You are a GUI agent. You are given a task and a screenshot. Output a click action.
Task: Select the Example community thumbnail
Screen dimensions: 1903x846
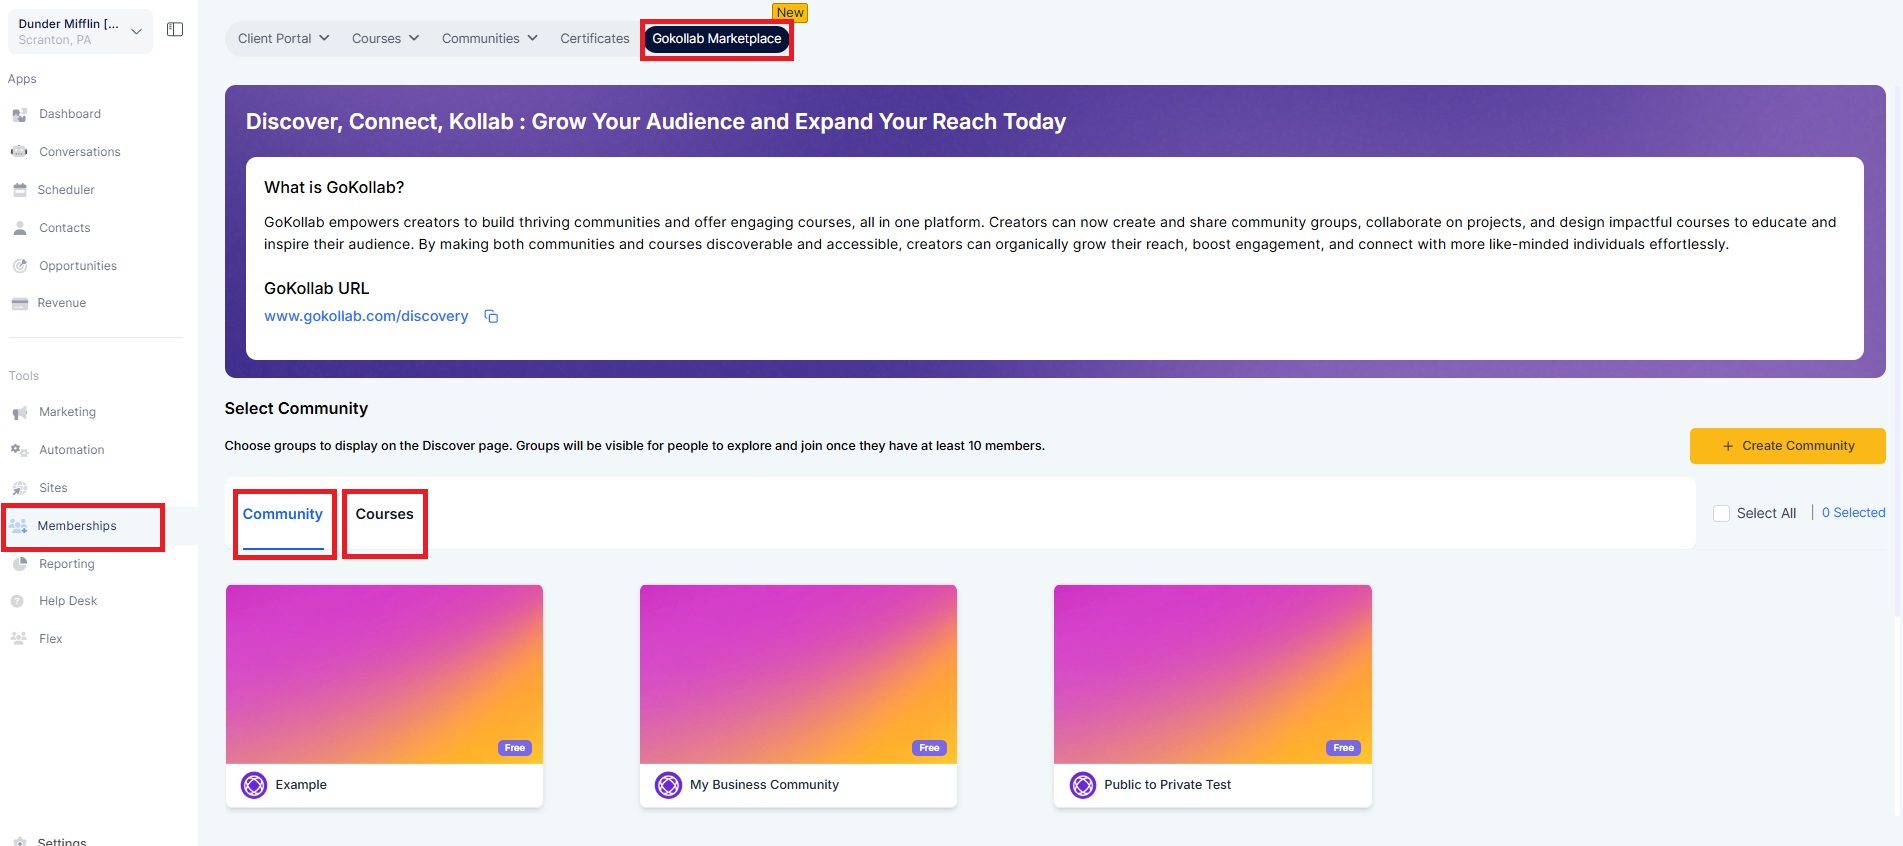pyautogui.click(x=384, y=674)
